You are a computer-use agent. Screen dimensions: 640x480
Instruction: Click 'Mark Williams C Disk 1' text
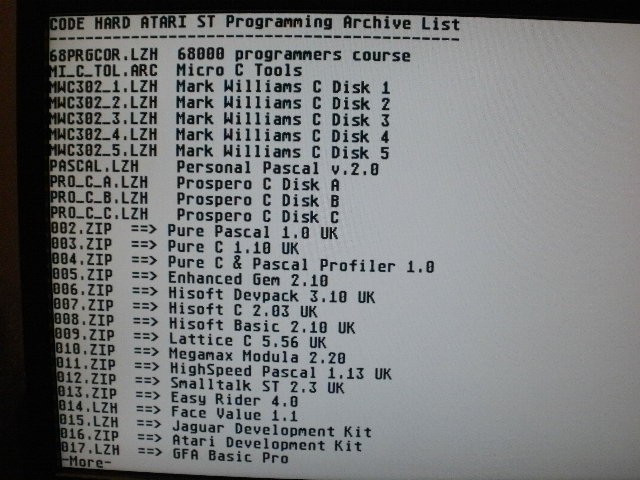[x=283, y=87]
